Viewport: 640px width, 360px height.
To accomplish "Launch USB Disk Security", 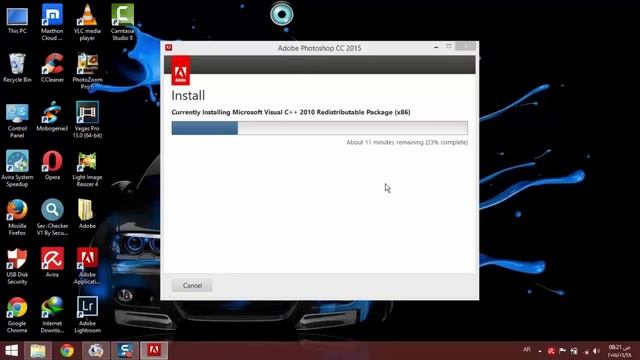I will coord(17,266).
